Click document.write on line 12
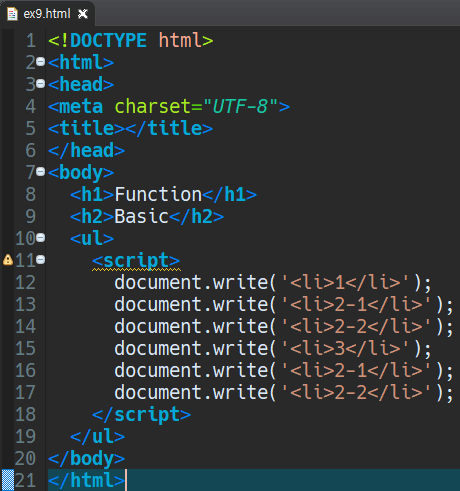 [x=191, y=283]
